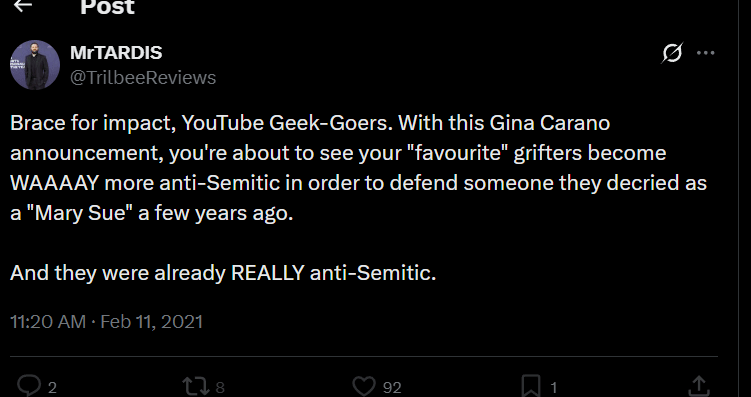This screenshot has height=397, width=751.
Task: Repost using the retweet arrows icon
Action: (196, 386)
